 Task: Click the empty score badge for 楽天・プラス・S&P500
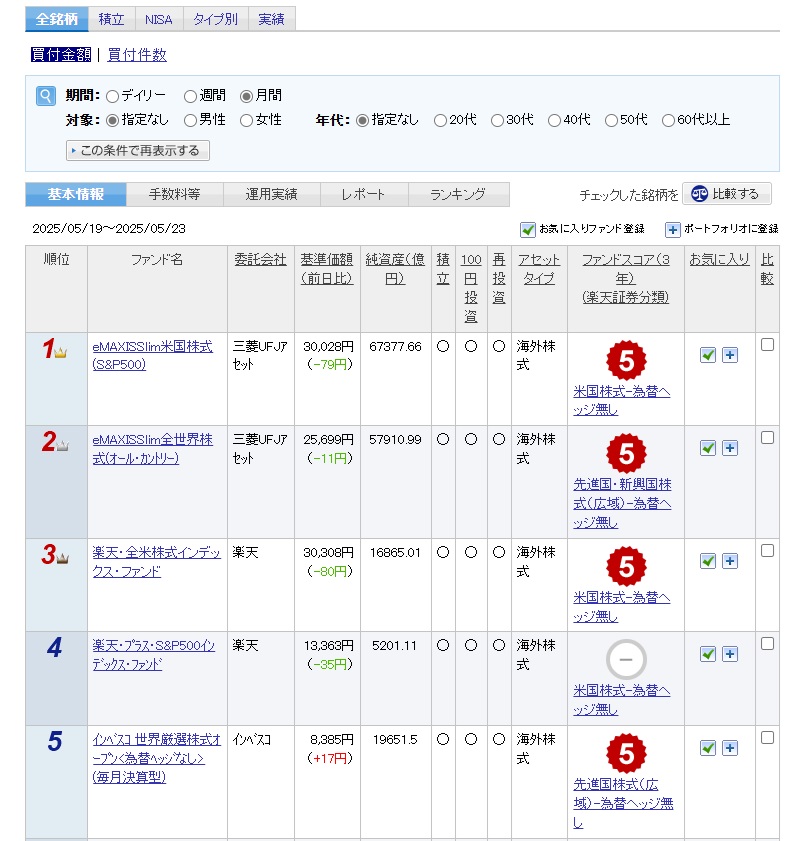coord(626,660)
